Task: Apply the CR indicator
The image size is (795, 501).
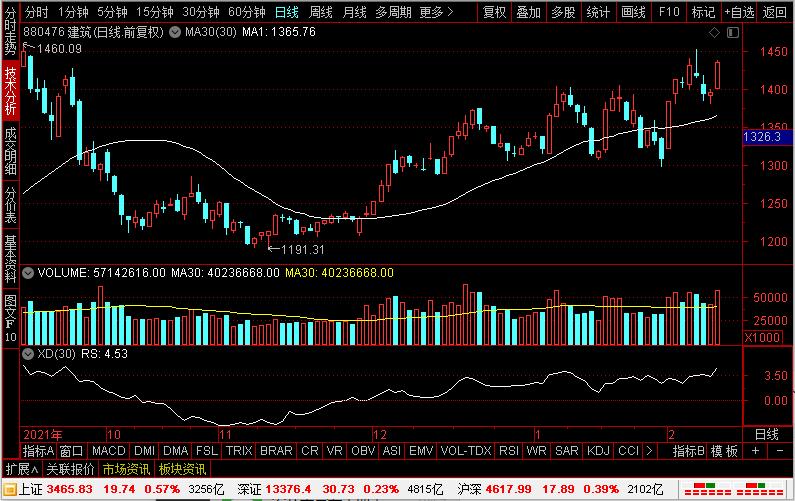Action: 310,451
